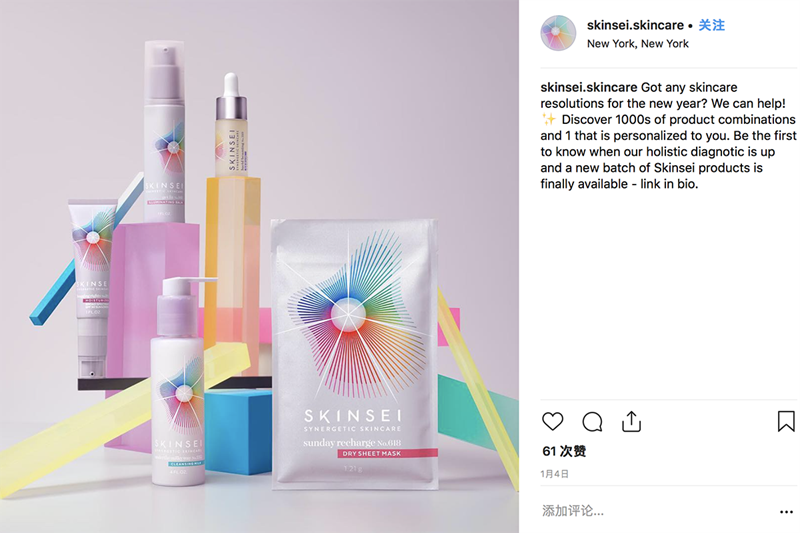Open the three-dot more options menu
The height and width of the screenshot is (533, 800).
[786, 512]
